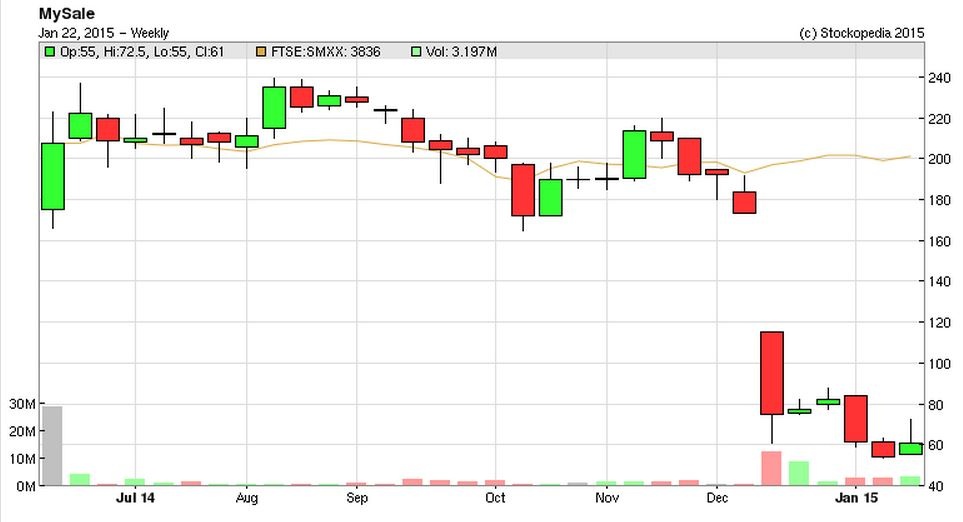
Task: Click the tallest red volume bar in December
Action: (771, 468)
